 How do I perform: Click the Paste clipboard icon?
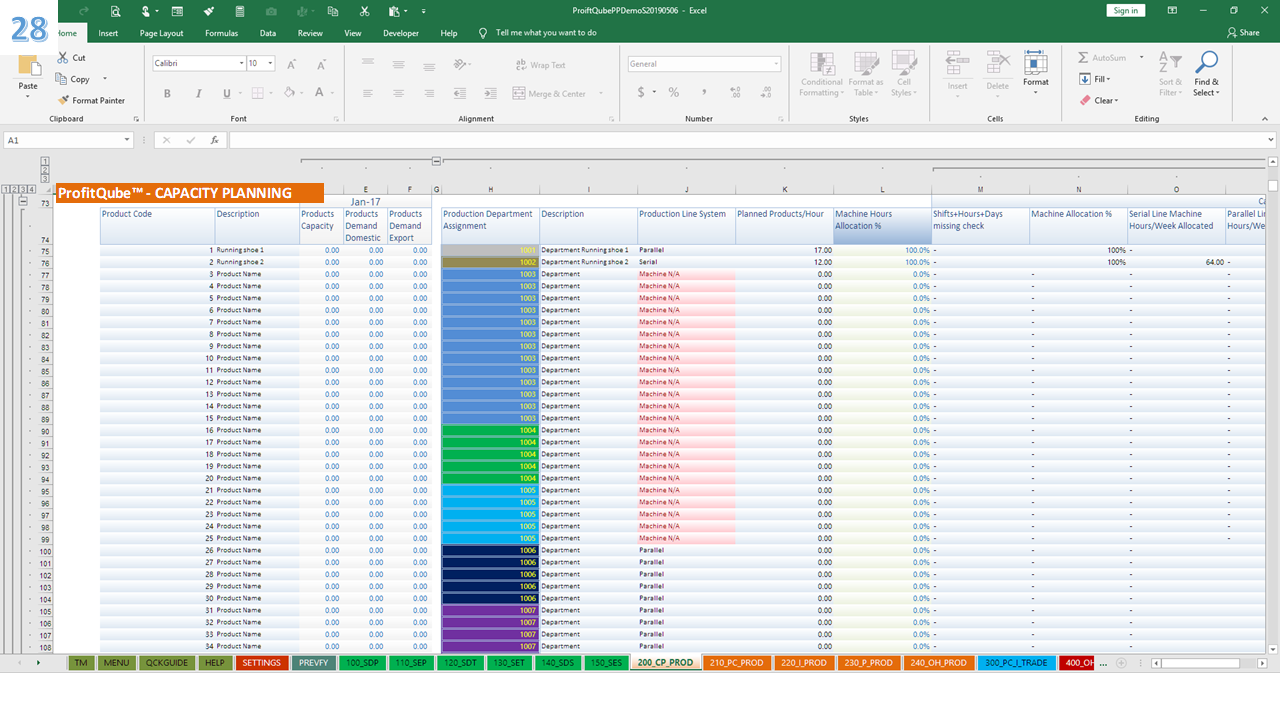tap(28, 66)
